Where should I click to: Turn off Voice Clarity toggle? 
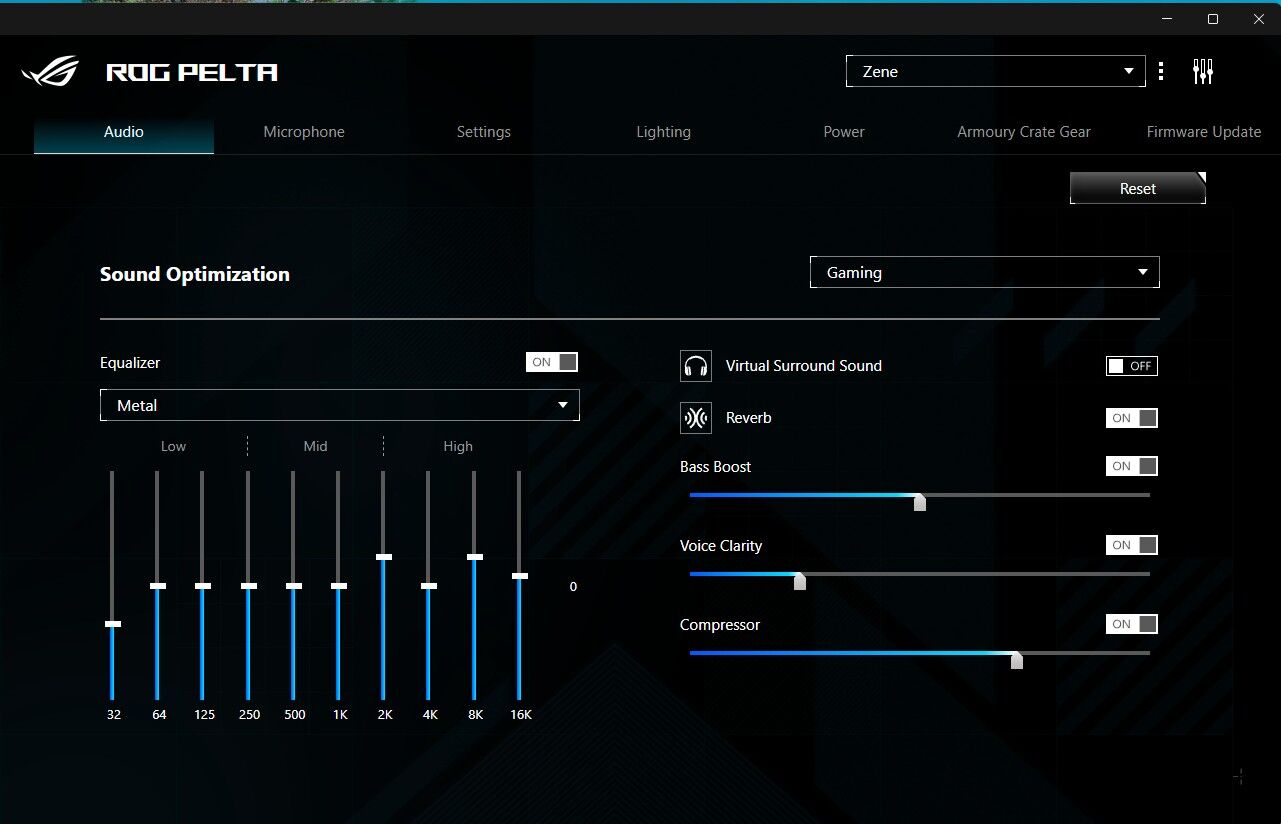(1132, 545)
